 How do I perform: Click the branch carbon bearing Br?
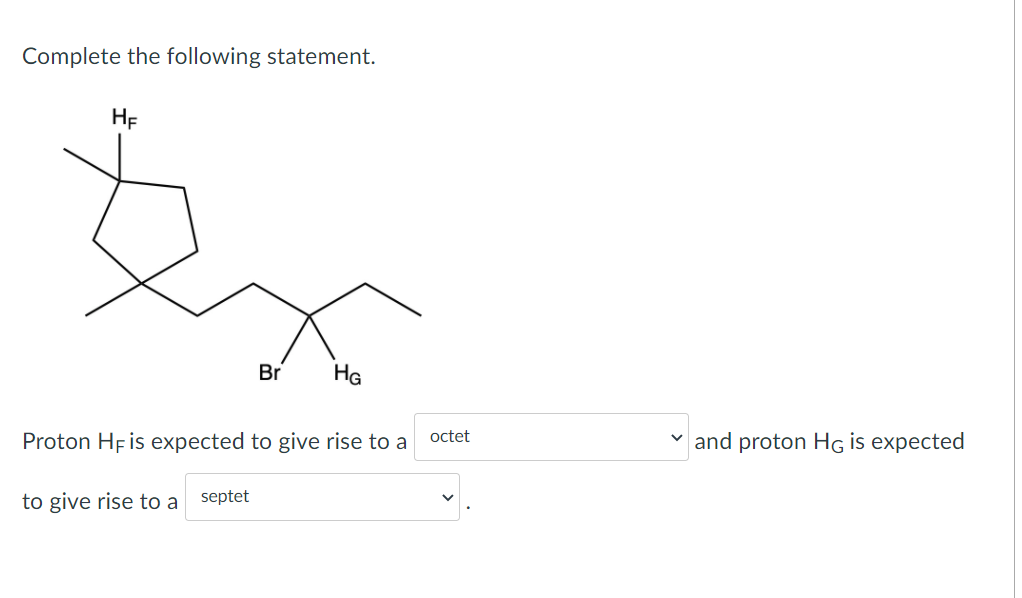click(x=308, y=318)
